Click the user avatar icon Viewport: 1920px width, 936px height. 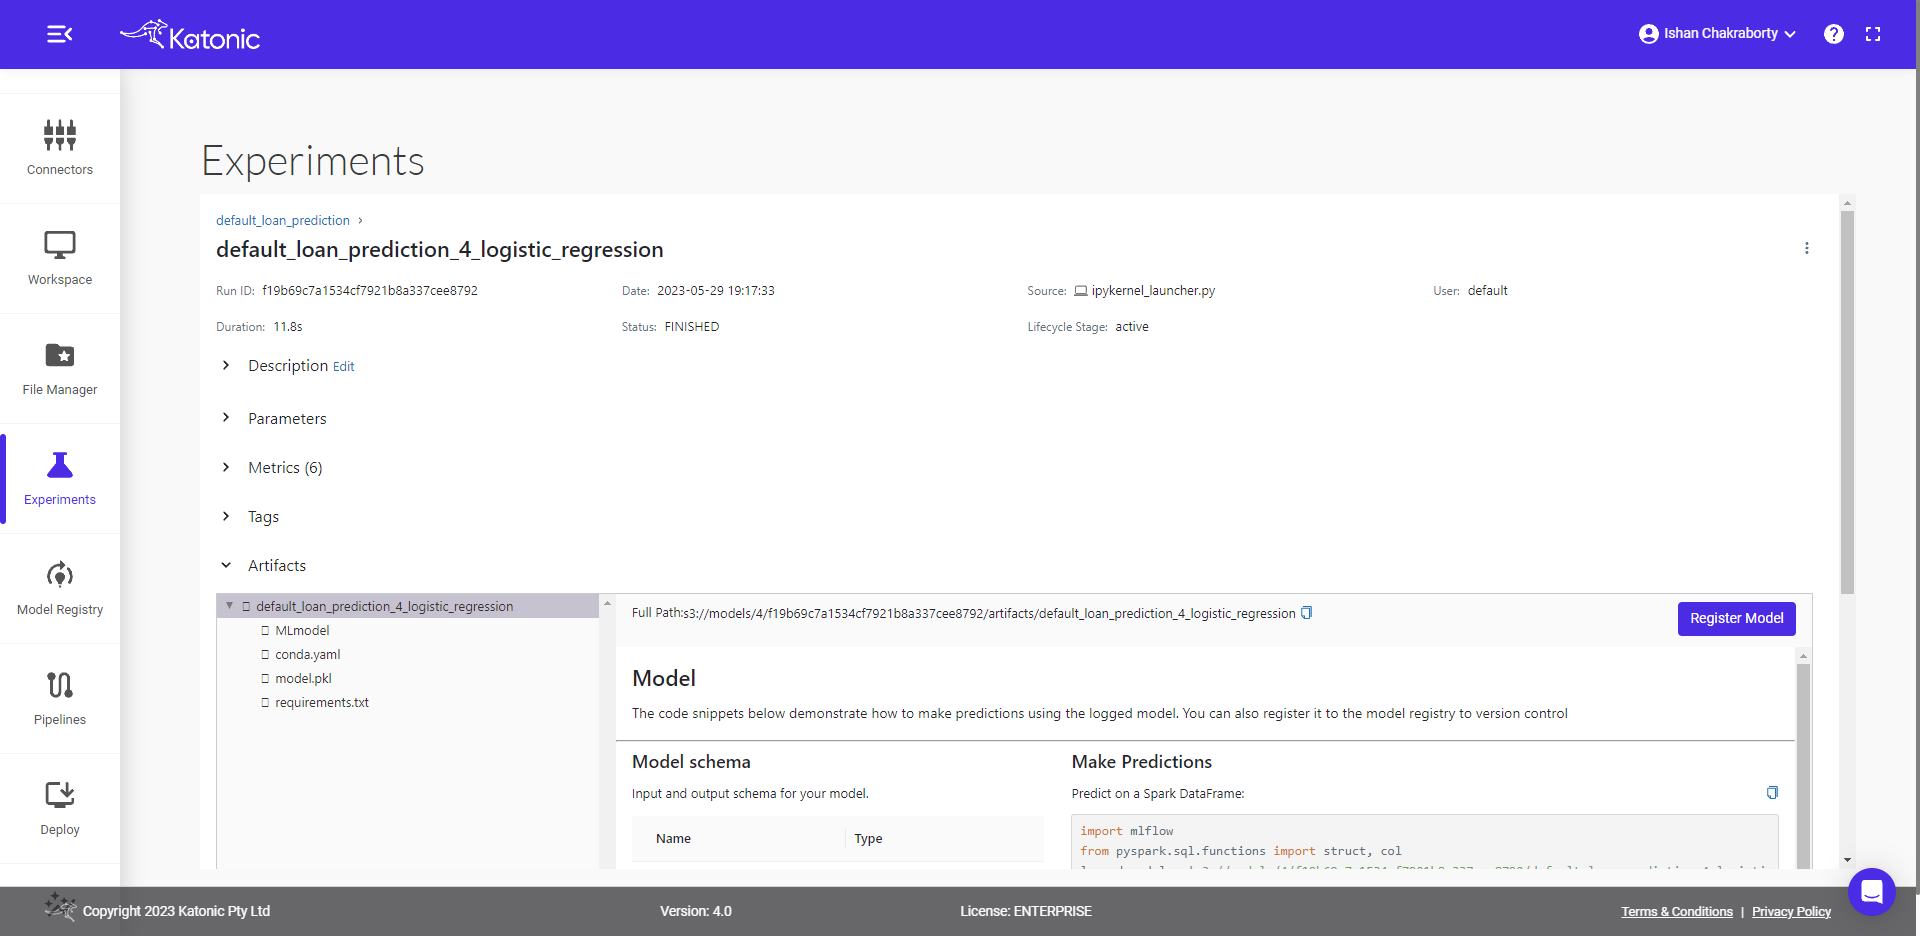(1648, 34)
